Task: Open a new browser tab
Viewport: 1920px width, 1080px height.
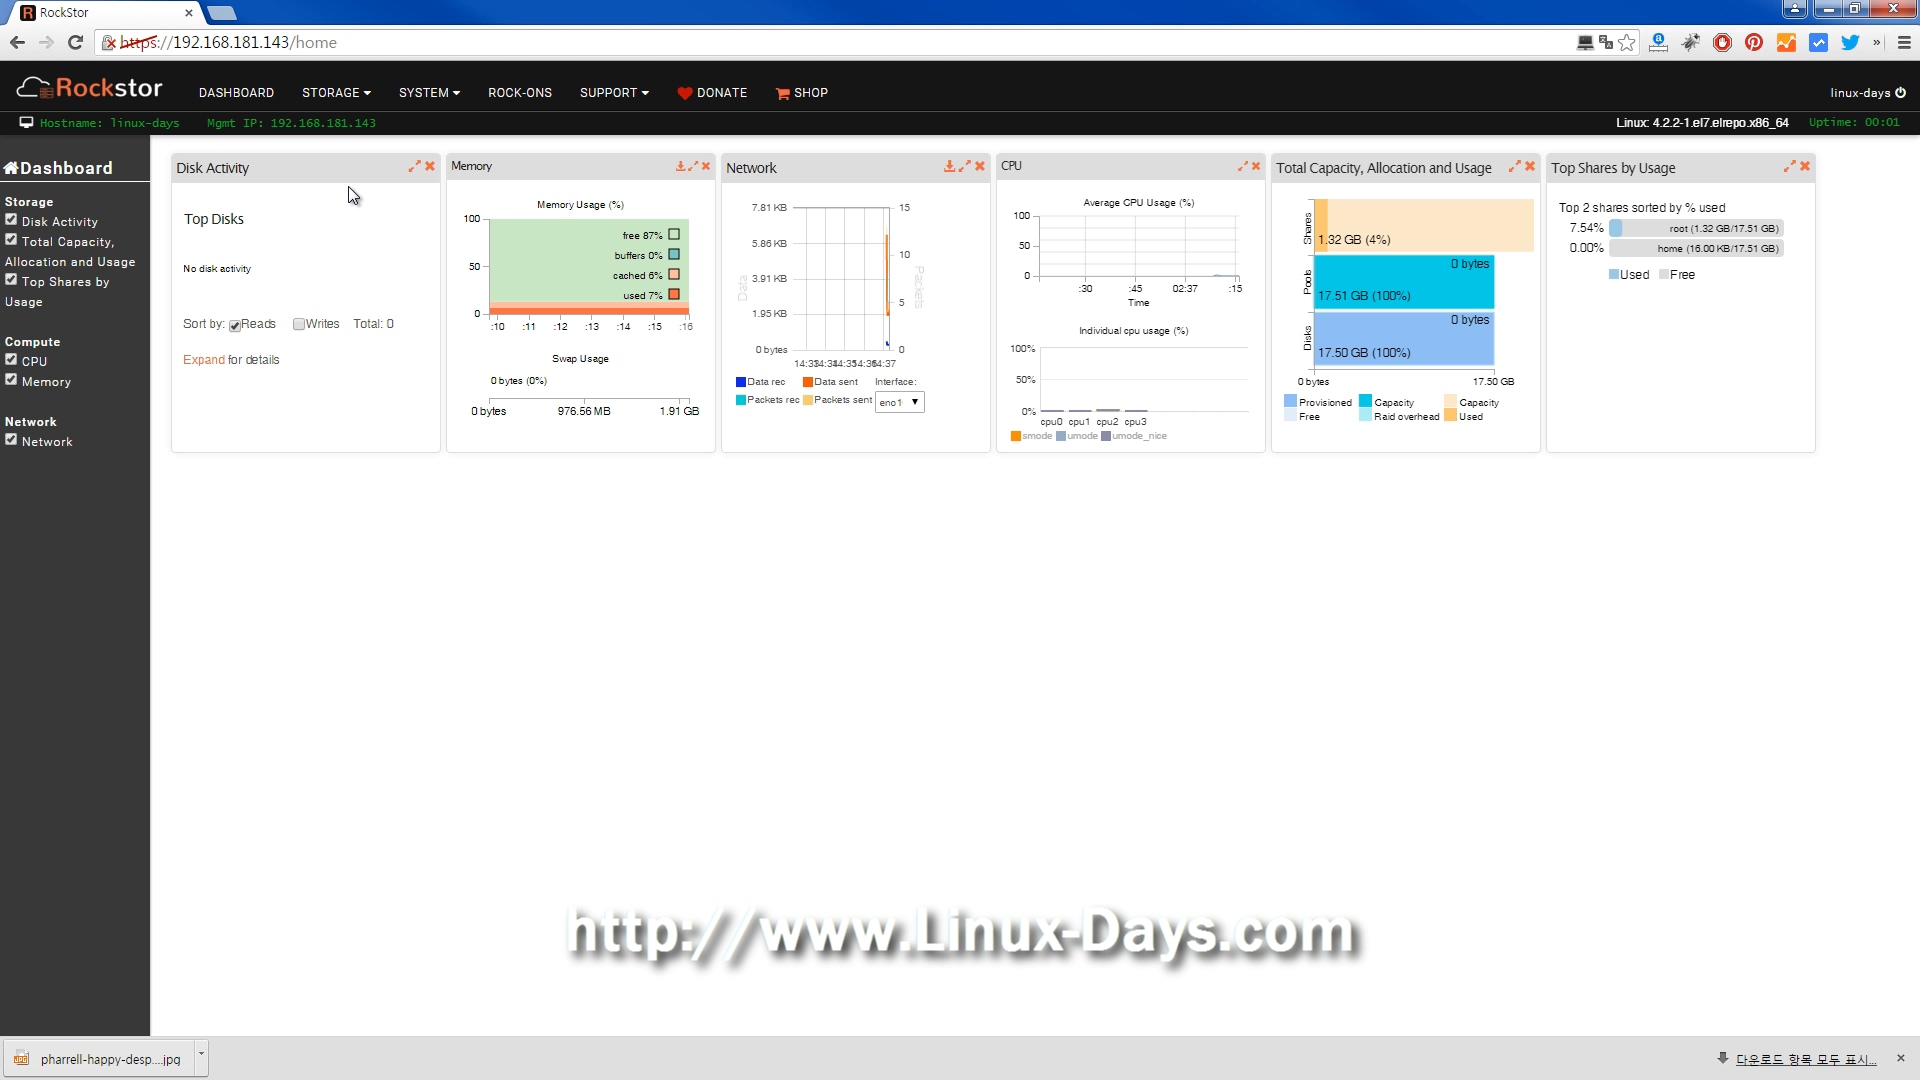Action: (222, 13)
